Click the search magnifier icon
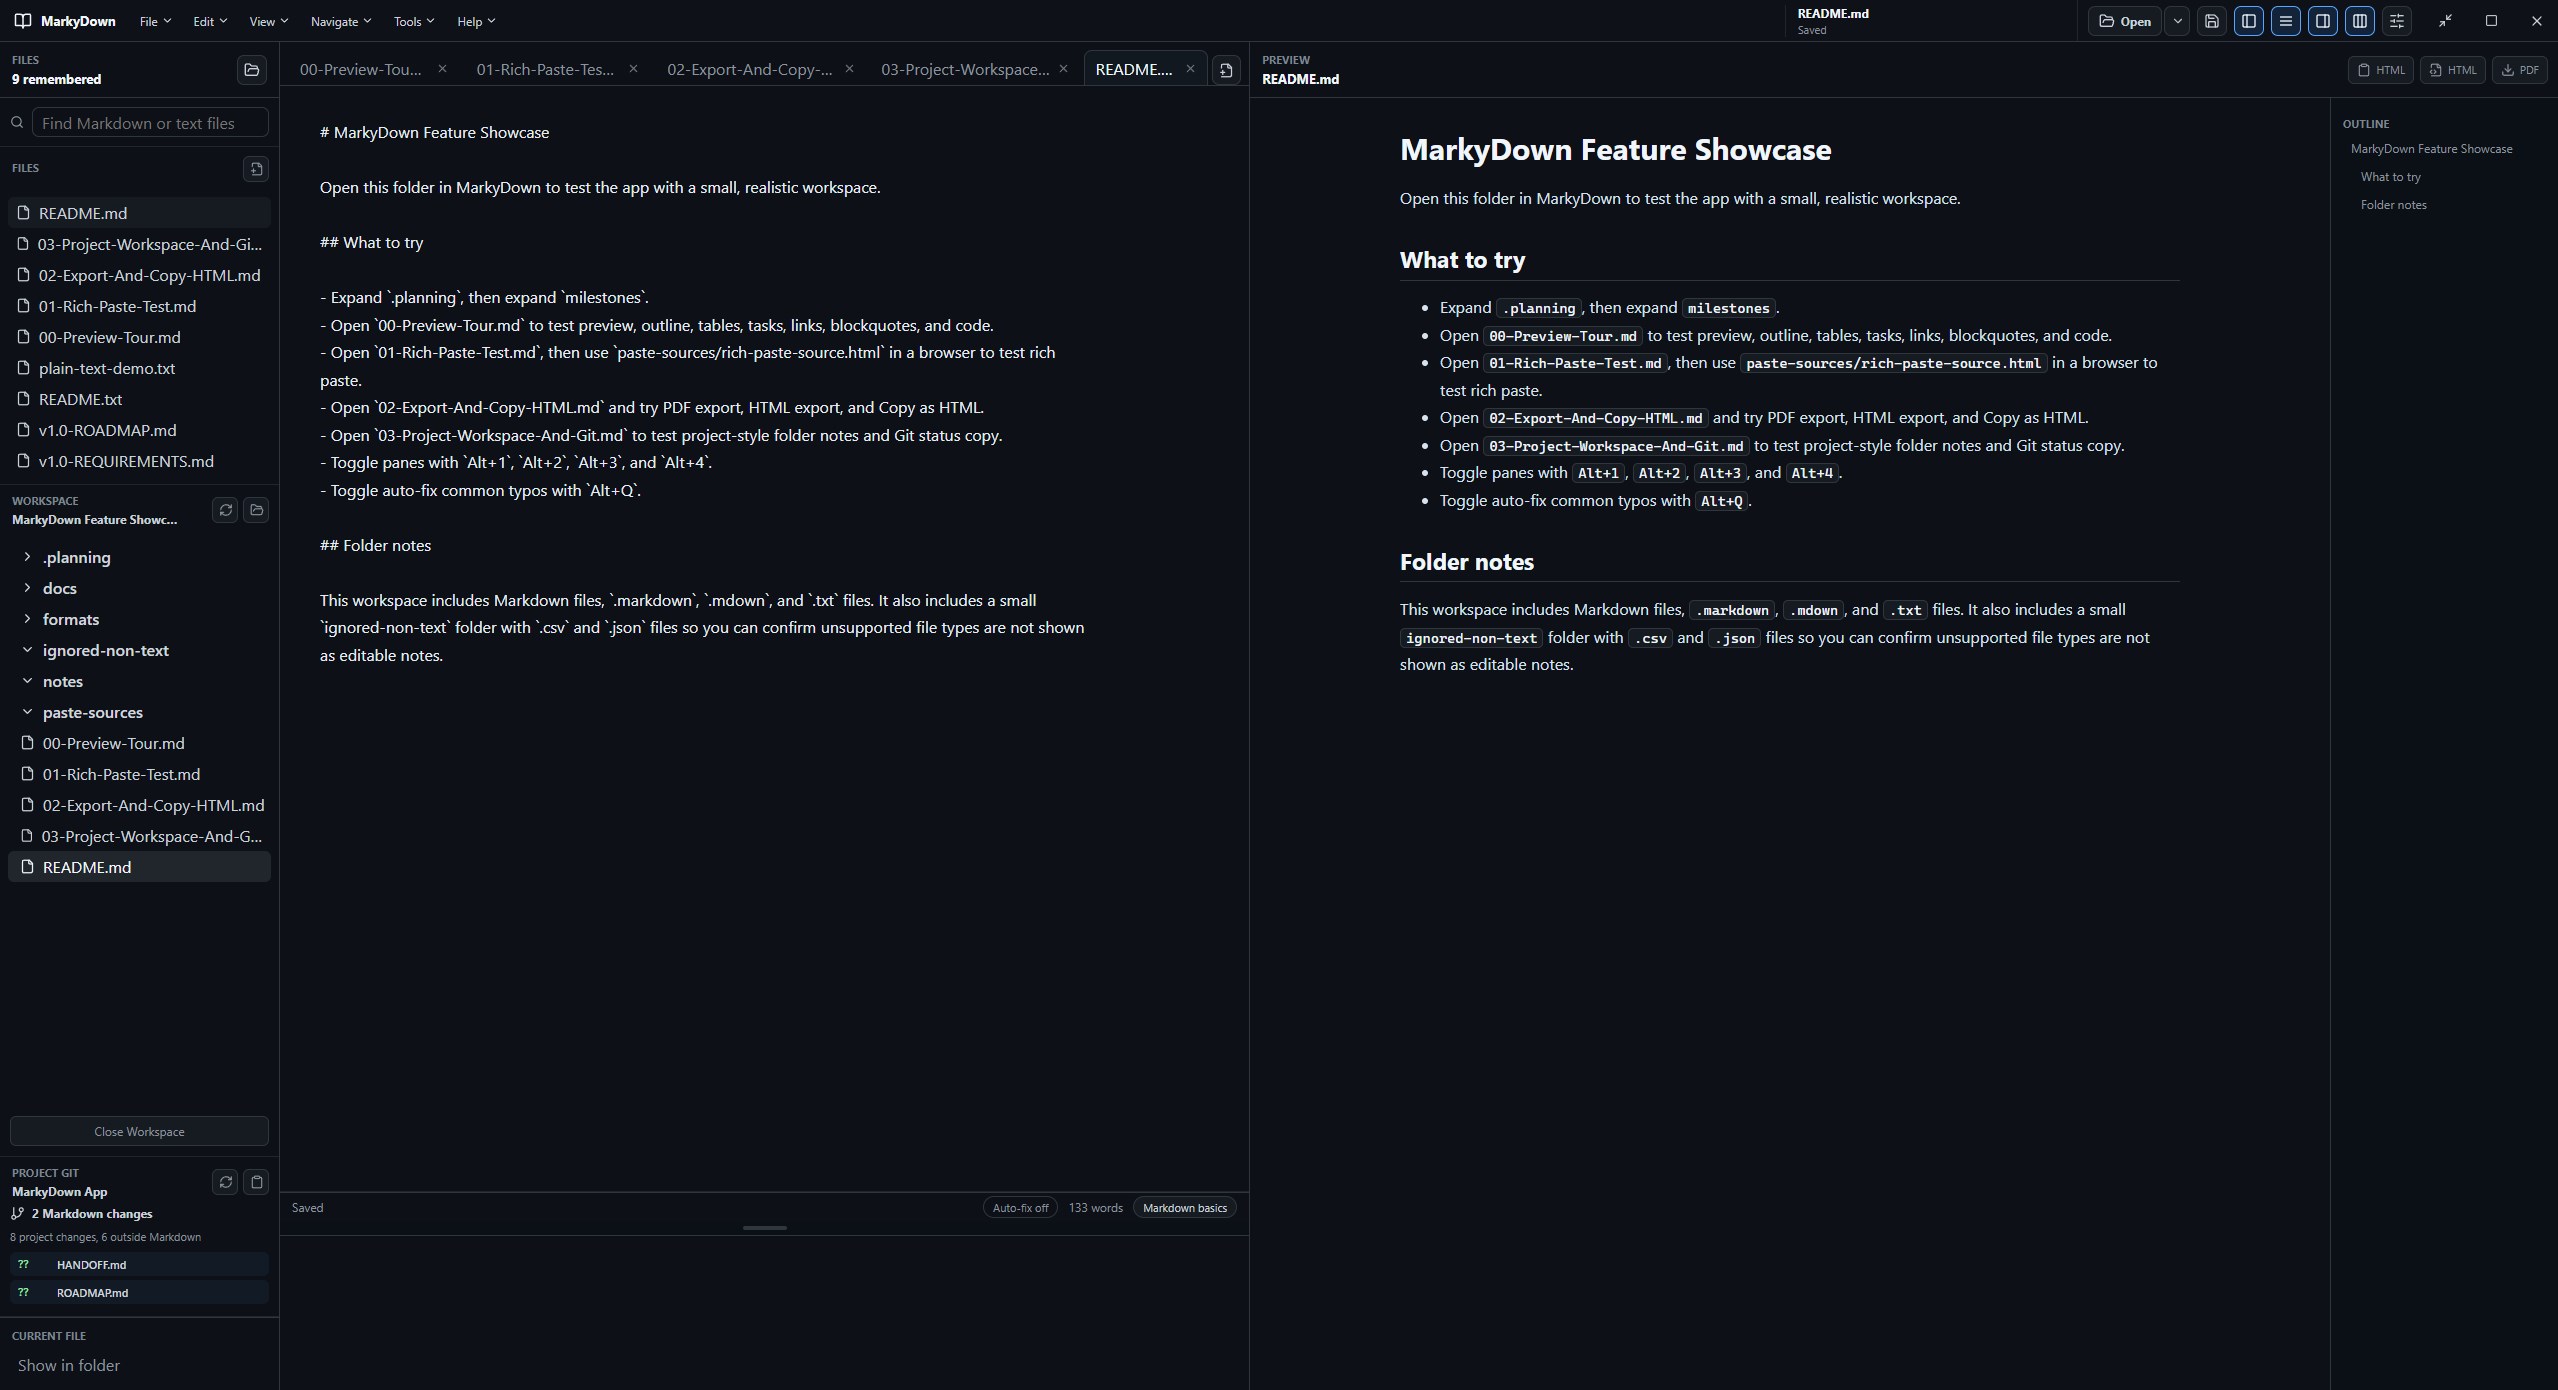 (x=17, y=123)
